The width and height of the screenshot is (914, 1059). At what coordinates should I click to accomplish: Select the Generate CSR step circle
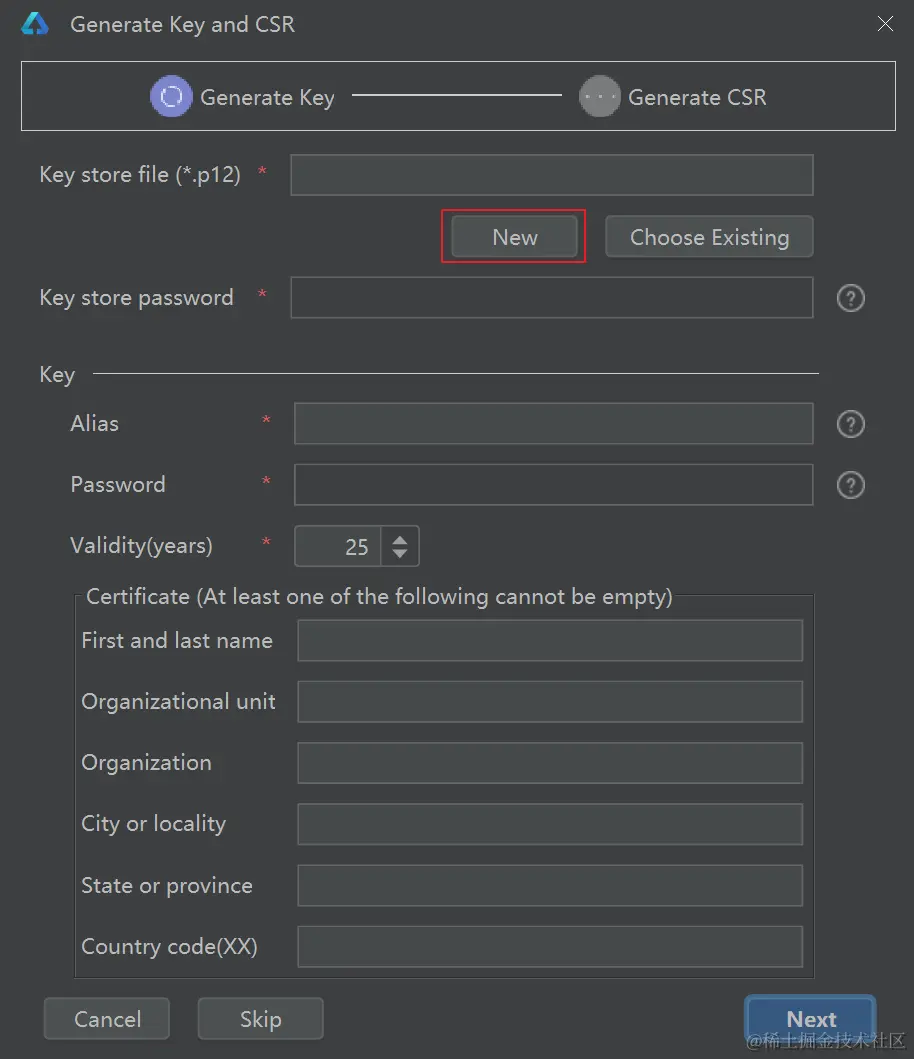click(x=599, y=96)
